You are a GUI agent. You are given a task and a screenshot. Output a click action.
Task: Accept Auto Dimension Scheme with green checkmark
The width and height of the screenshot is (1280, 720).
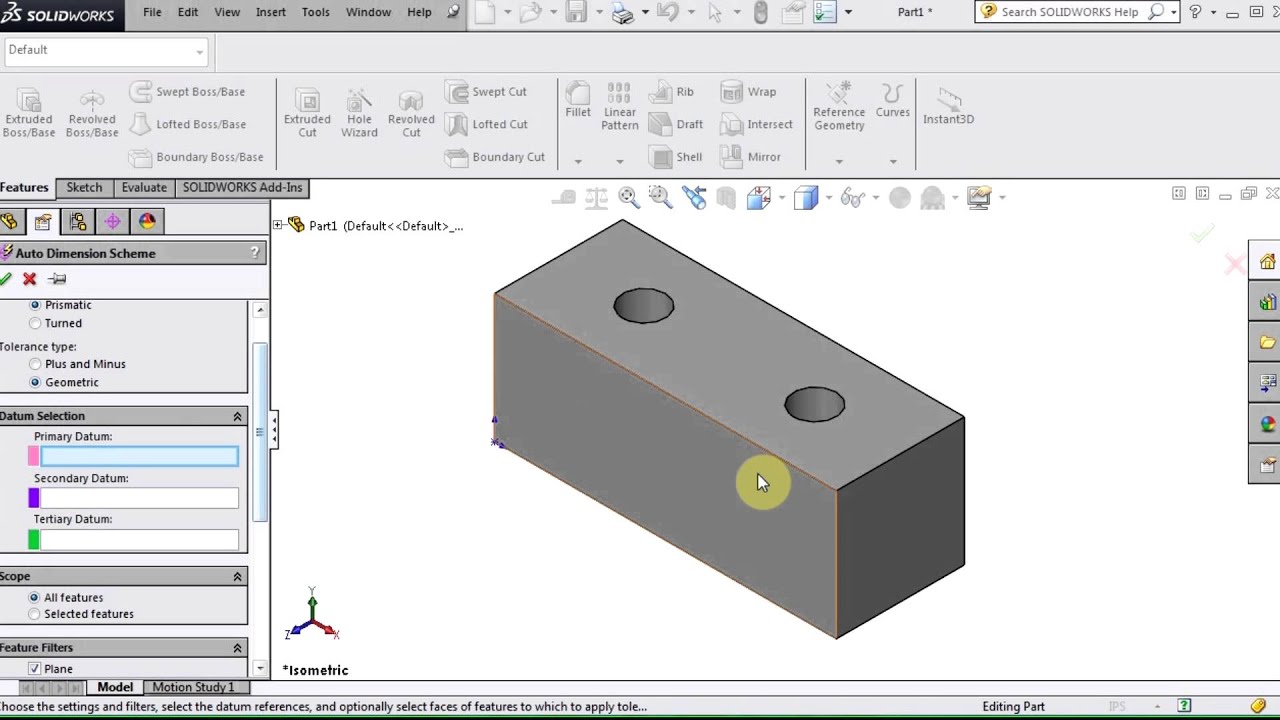click(x=6, y=279)
